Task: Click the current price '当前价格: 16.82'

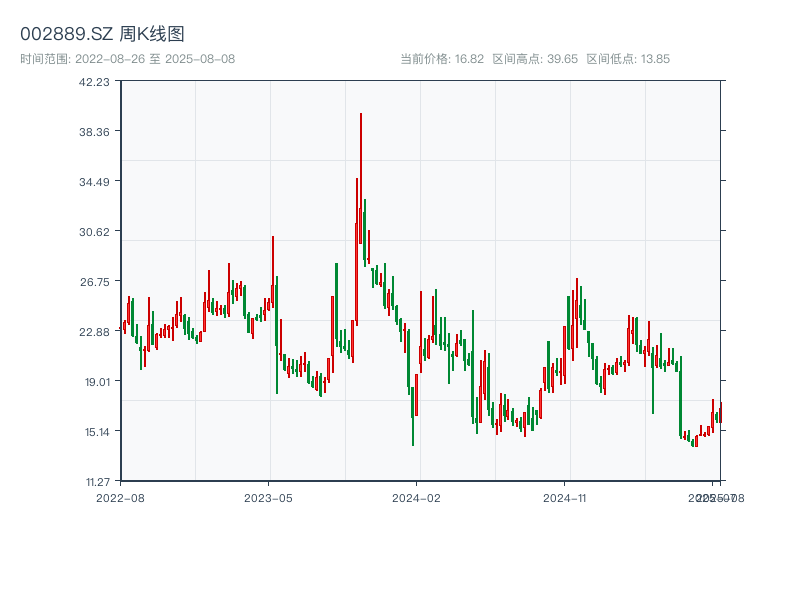Action: click(442, 59)
